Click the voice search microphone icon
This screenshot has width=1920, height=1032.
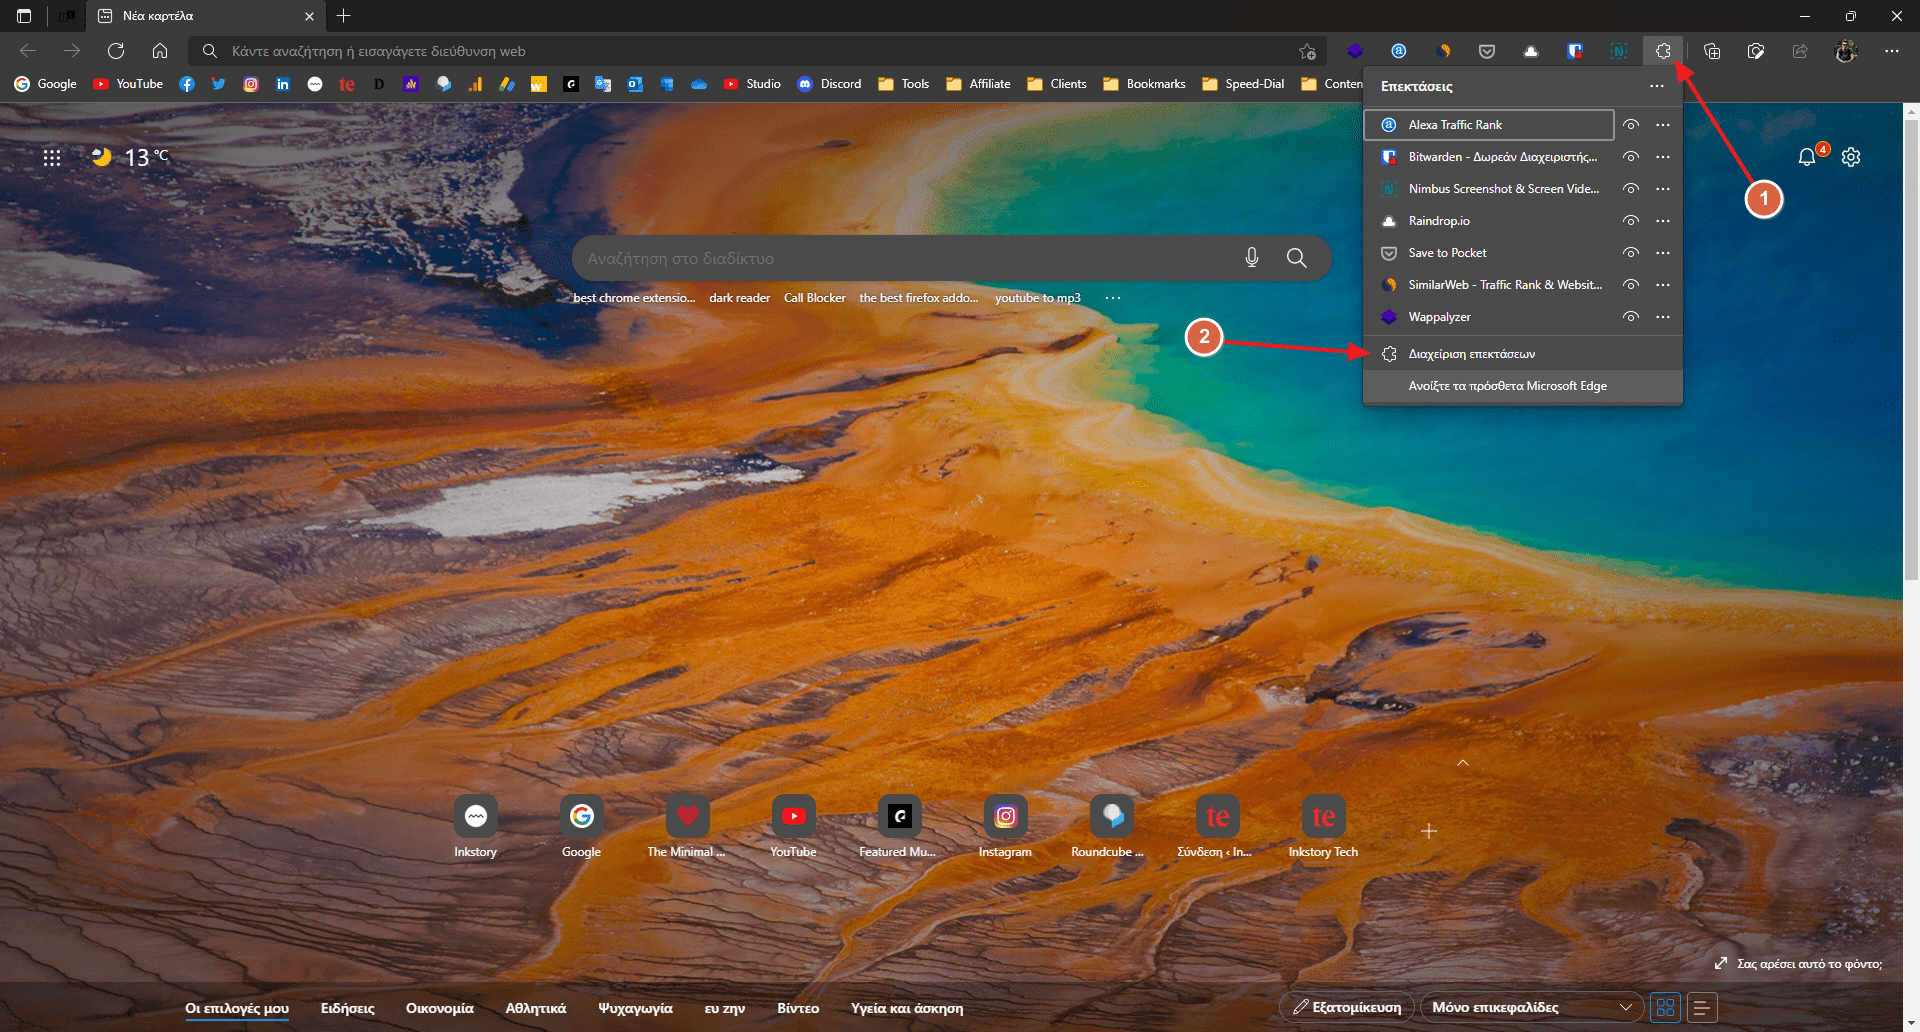pos(1252,258)
